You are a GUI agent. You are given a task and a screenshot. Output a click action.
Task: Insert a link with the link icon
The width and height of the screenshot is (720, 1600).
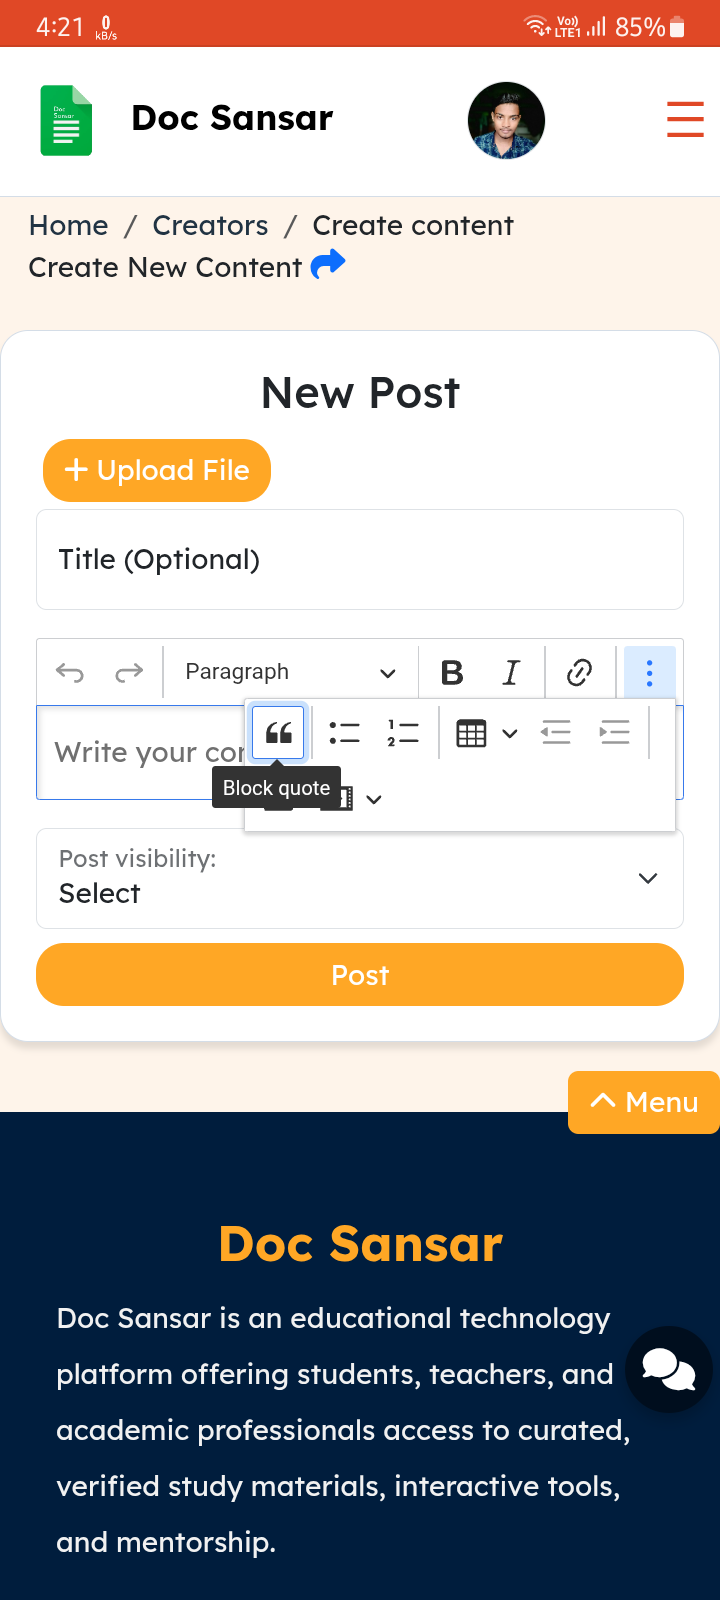click(580, 672)
